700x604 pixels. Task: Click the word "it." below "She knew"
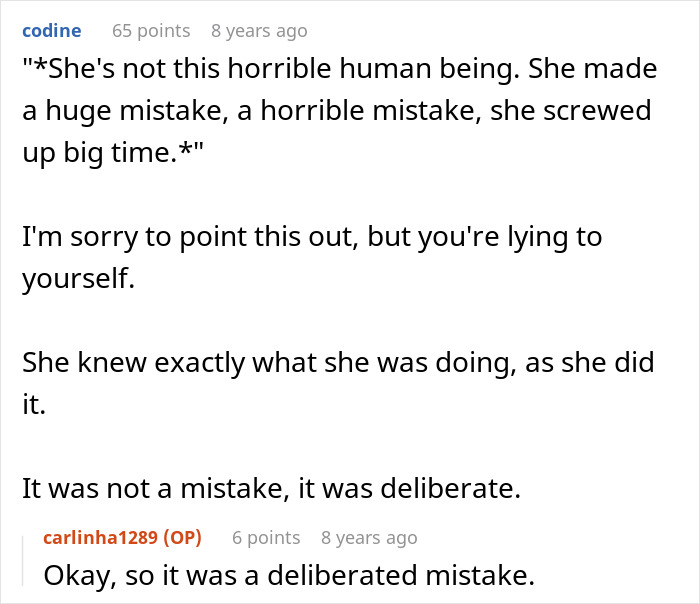coord(34,404)
